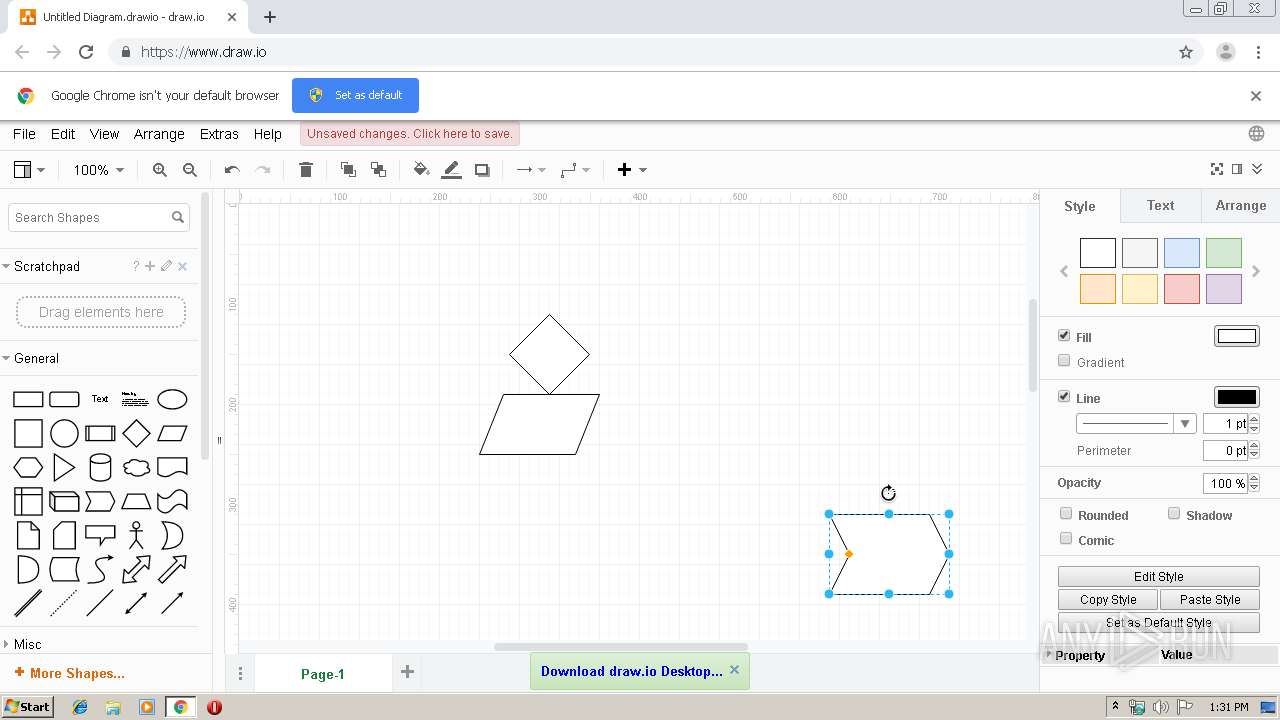Select the Parallelogram shape in General
1280x720 pixels.
coord(172,433)
